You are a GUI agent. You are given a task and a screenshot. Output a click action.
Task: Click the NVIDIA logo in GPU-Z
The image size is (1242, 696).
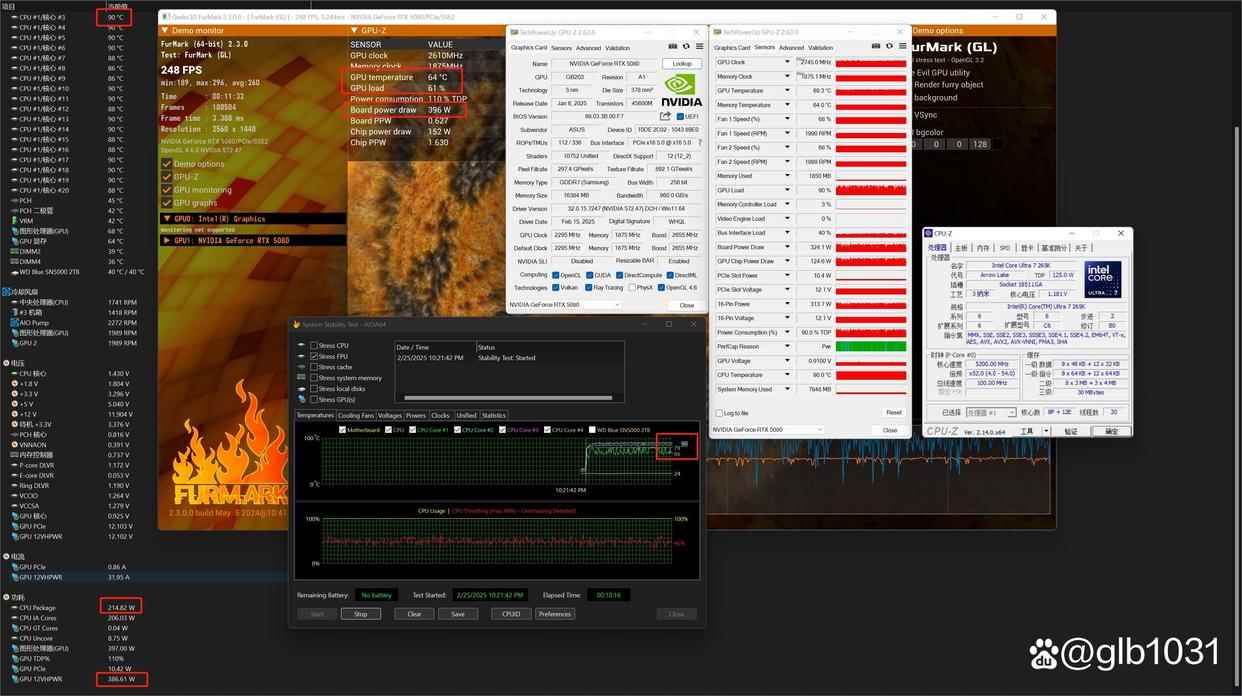pos(679,88)
